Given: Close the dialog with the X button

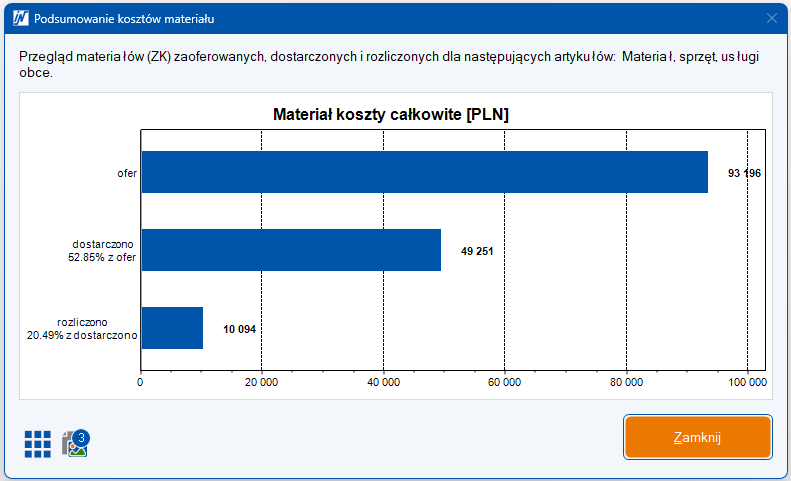Looking at the screenshot, I should (771, 18).
